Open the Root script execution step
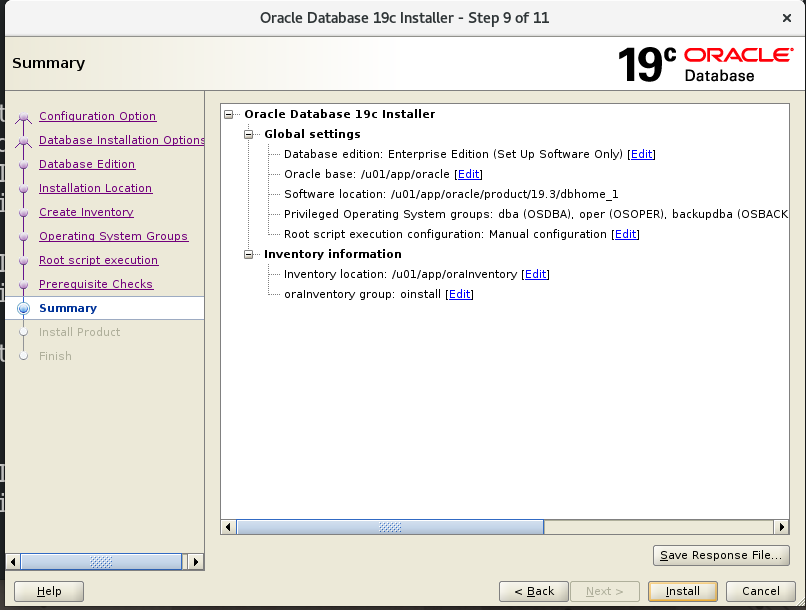Viewport: 806px width, 610px height. click(x=98, y=260)
